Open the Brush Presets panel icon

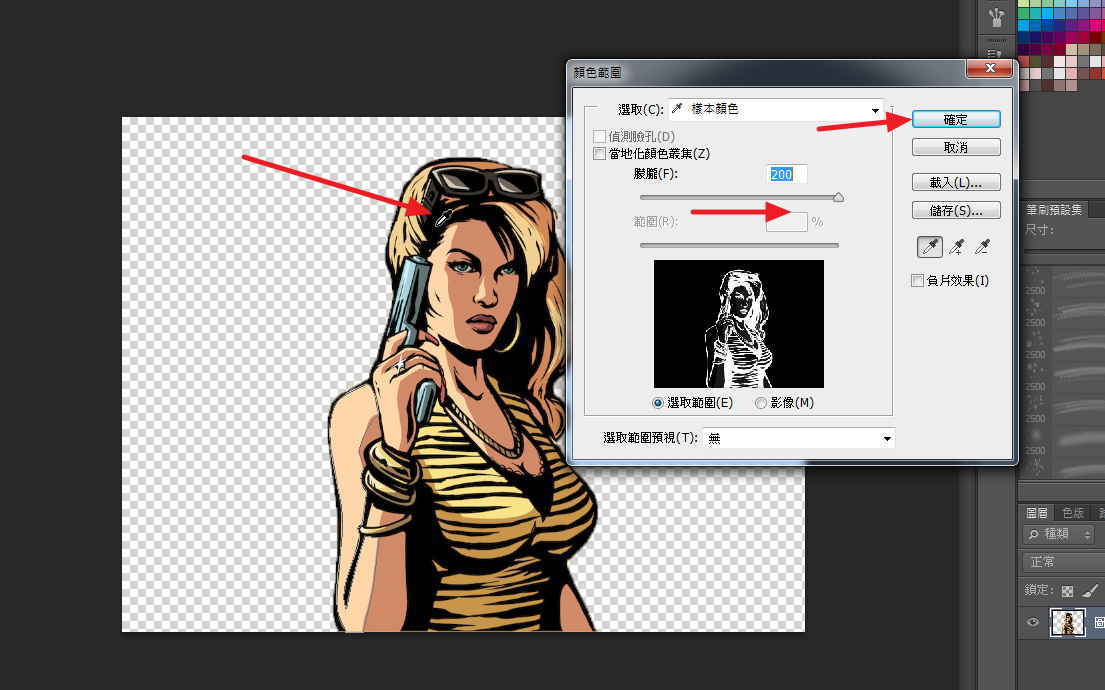click(996, 17)
